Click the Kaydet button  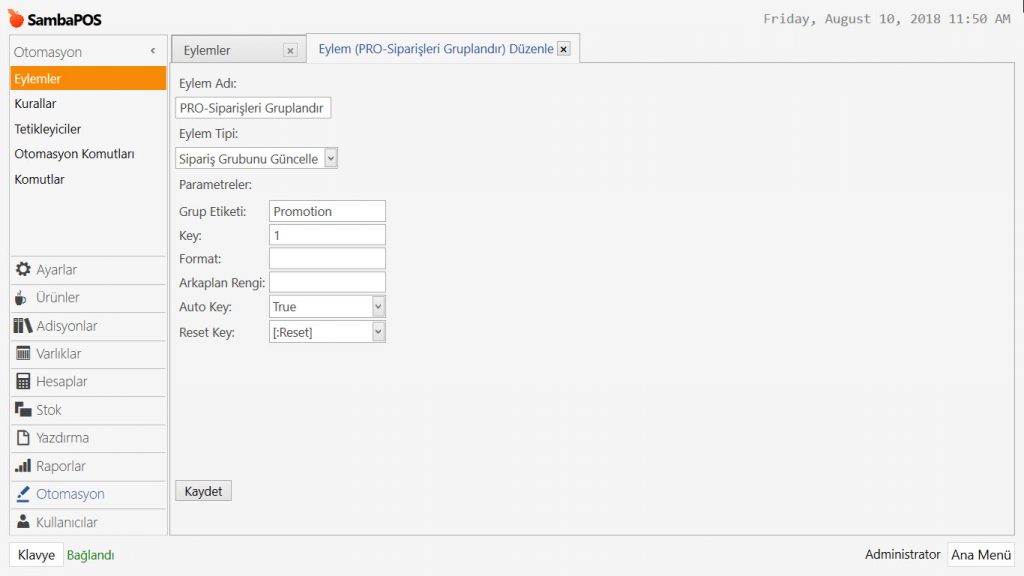[203, 491]
